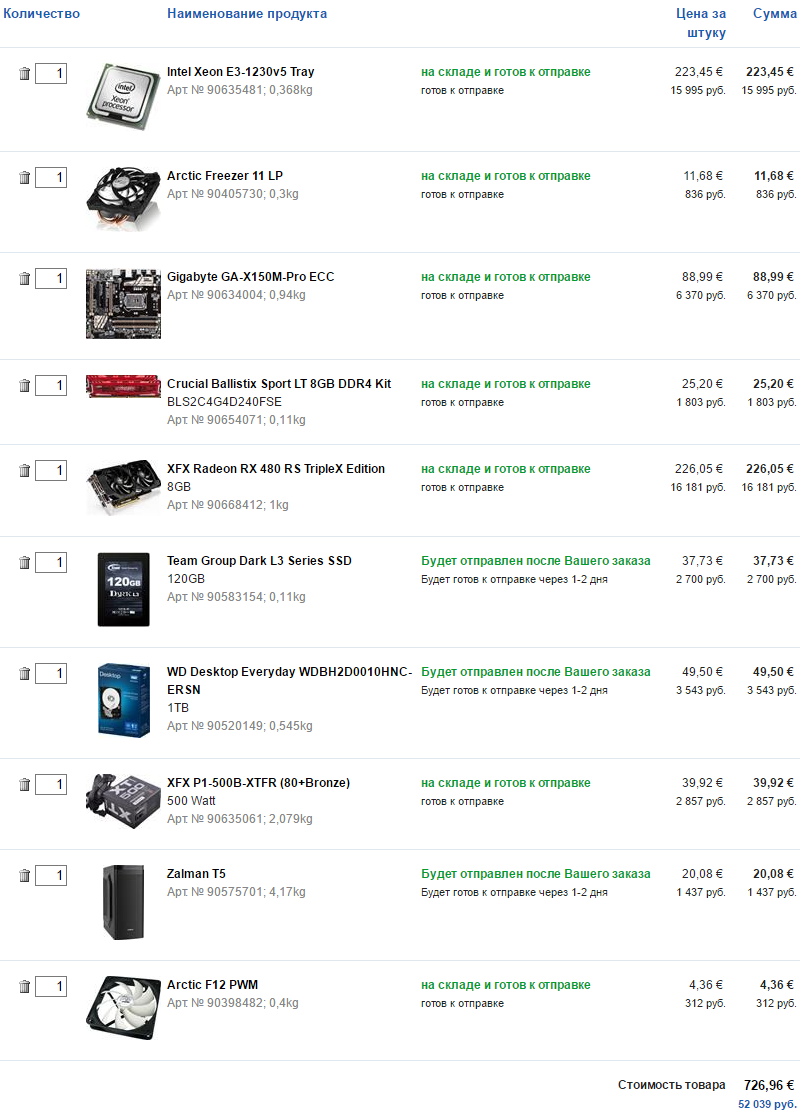Delete XFX Radeon RX 480 from cart

25,471
